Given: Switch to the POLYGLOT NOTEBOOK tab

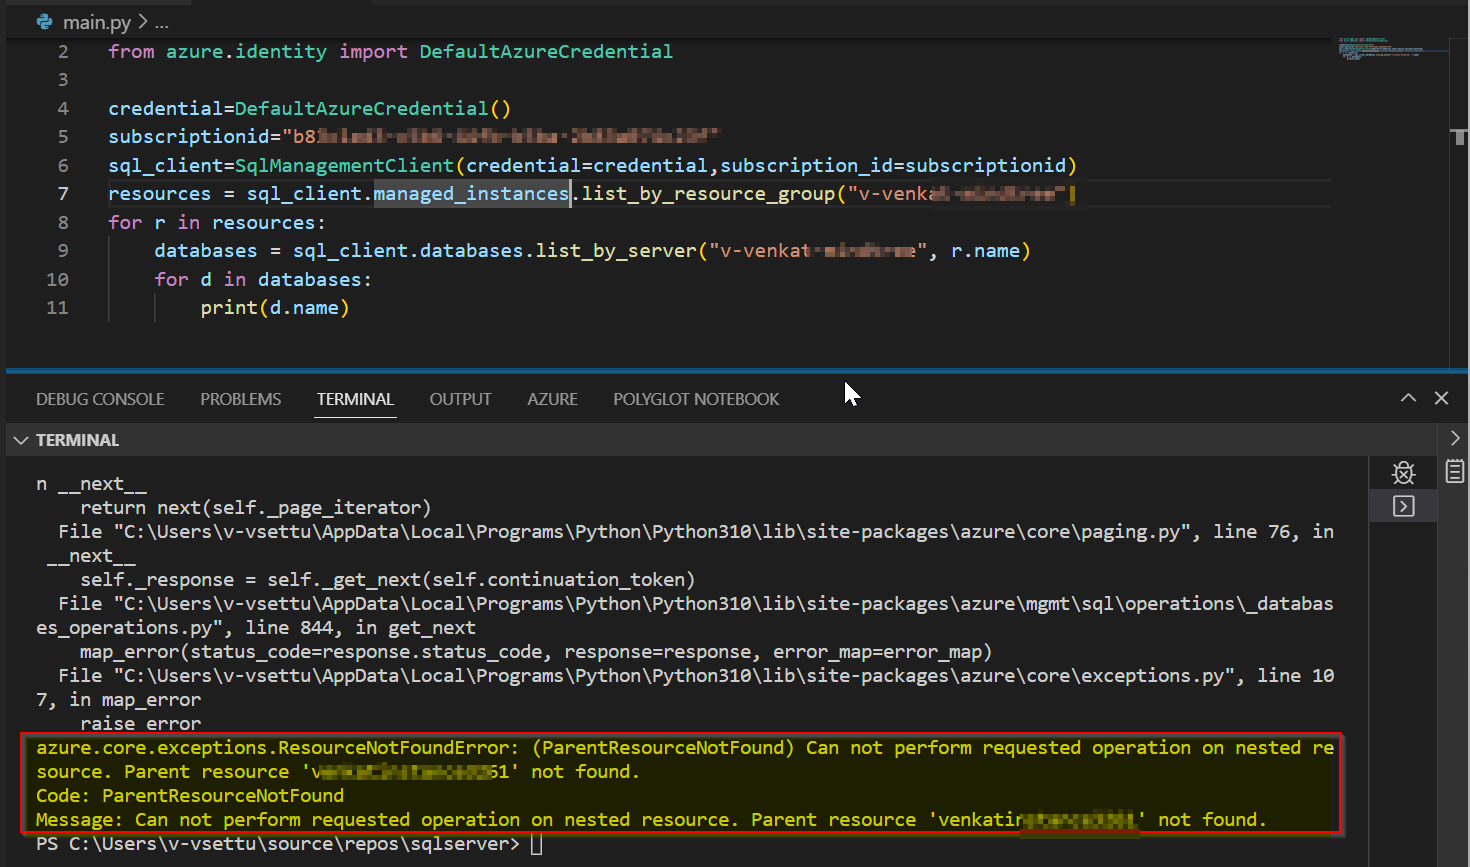Looking at the screenshot, I should [696, 399].
